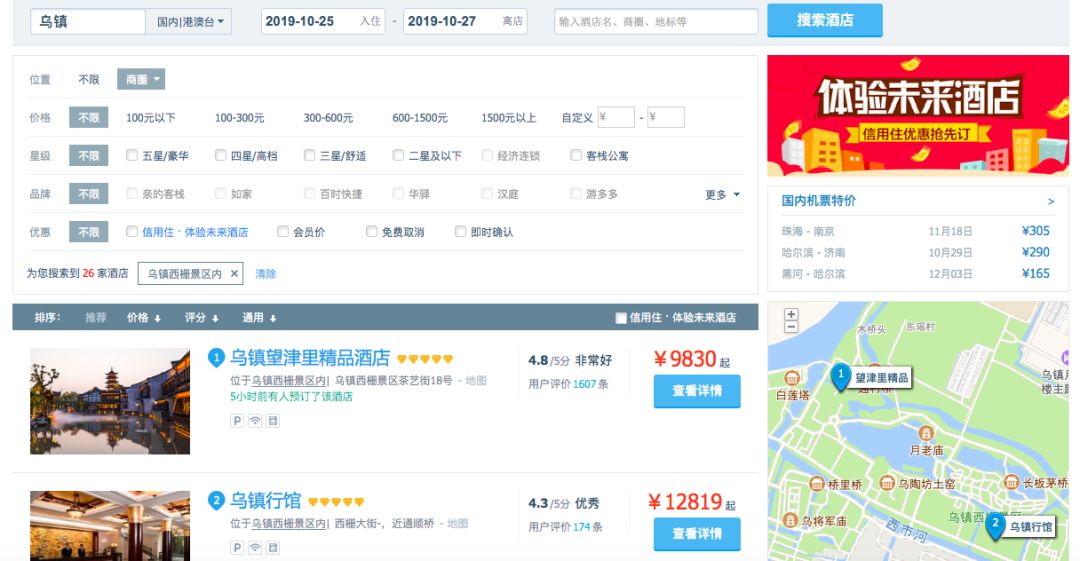This screenshot has width=1080, height=561.
Task: Focus the hotel name keyword input
Action: (x=656, y=21)
